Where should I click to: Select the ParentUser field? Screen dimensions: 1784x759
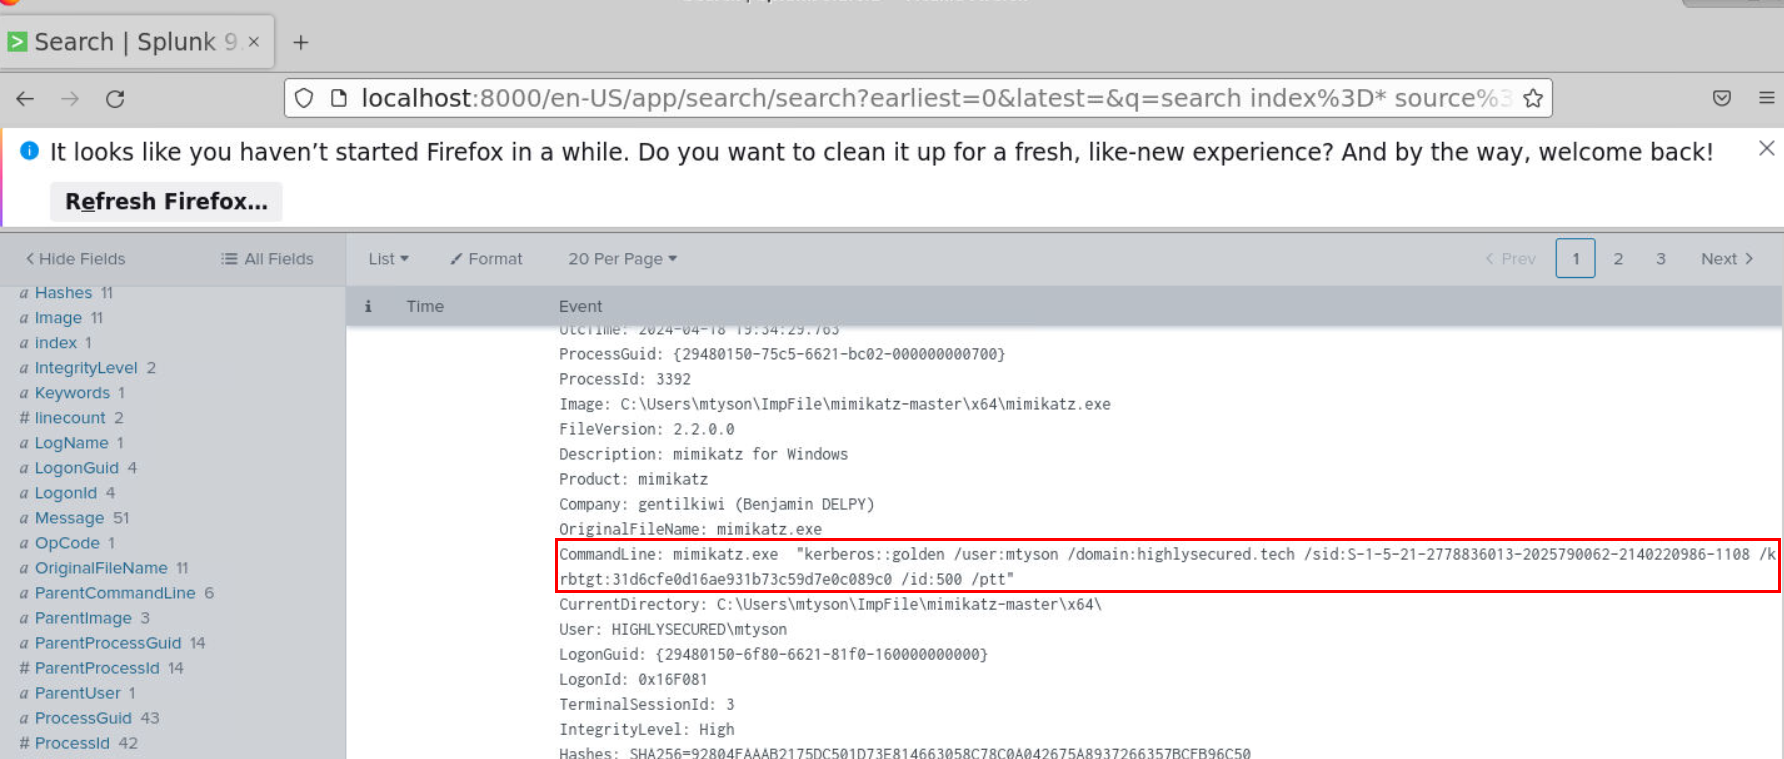77,693
